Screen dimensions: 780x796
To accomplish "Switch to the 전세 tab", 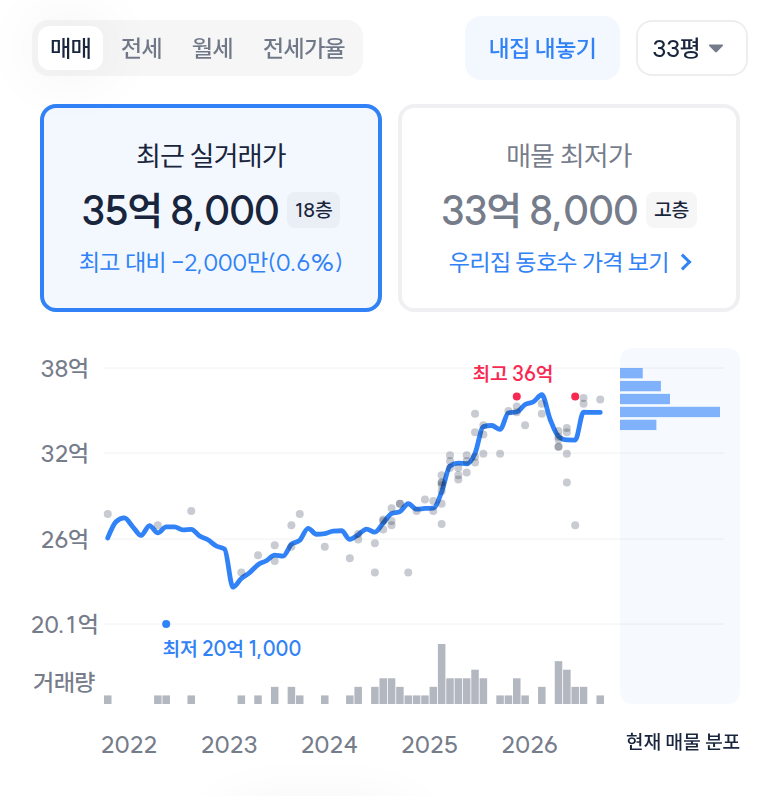I will [141, 48].
